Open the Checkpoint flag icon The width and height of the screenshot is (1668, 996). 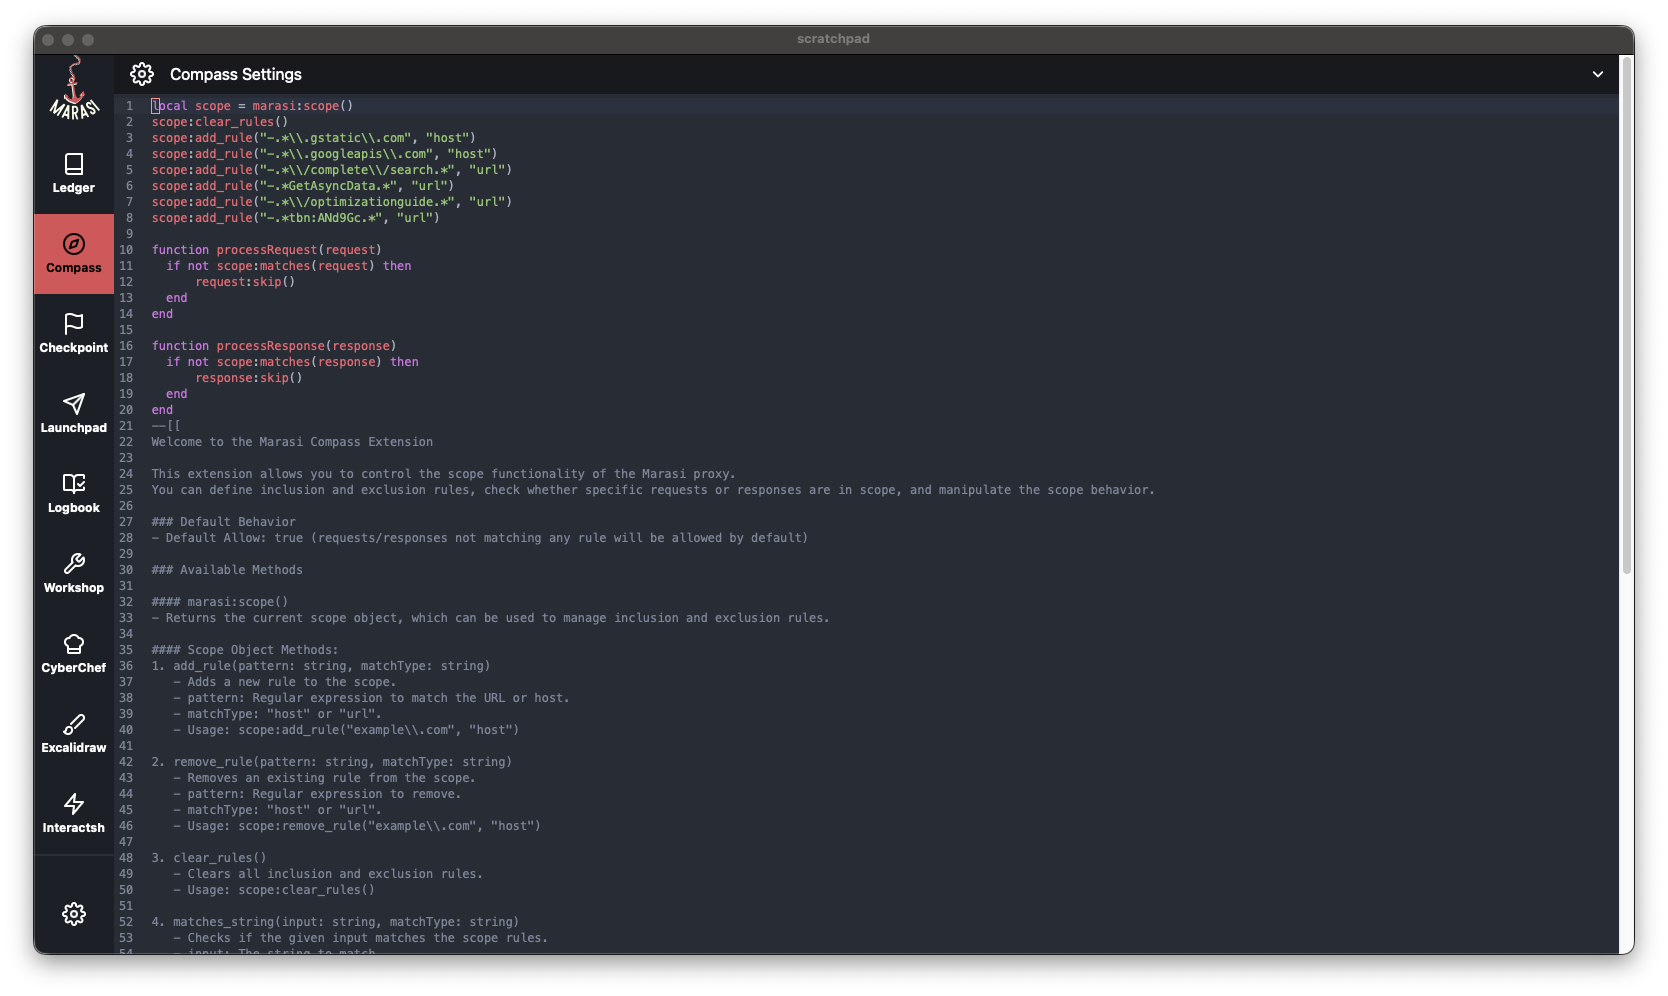coord(74,325)
